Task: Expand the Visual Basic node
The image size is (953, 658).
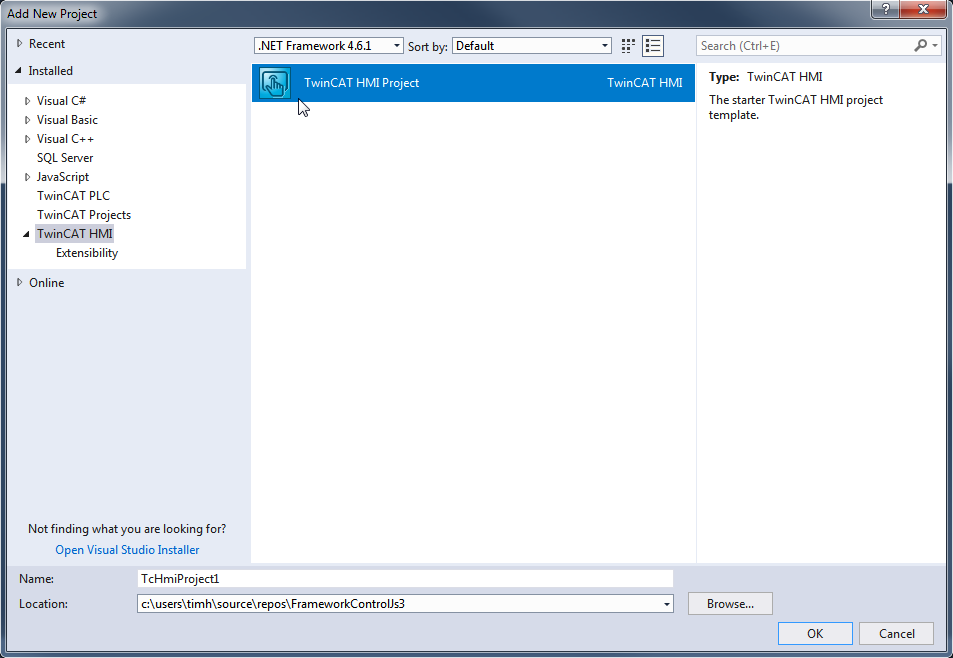Action: pyautogui.click(x=27, y=120)
